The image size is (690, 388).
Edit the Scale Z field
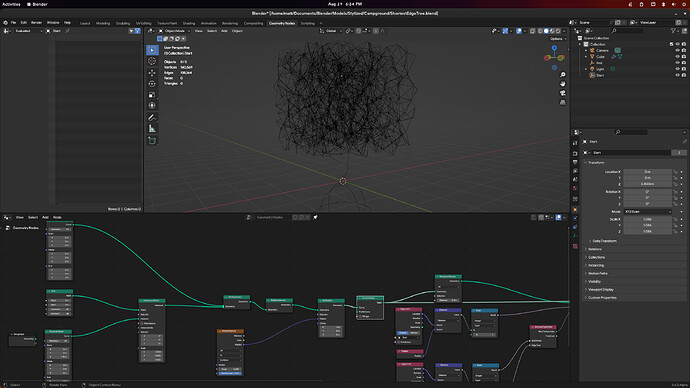tap(648, 232)
